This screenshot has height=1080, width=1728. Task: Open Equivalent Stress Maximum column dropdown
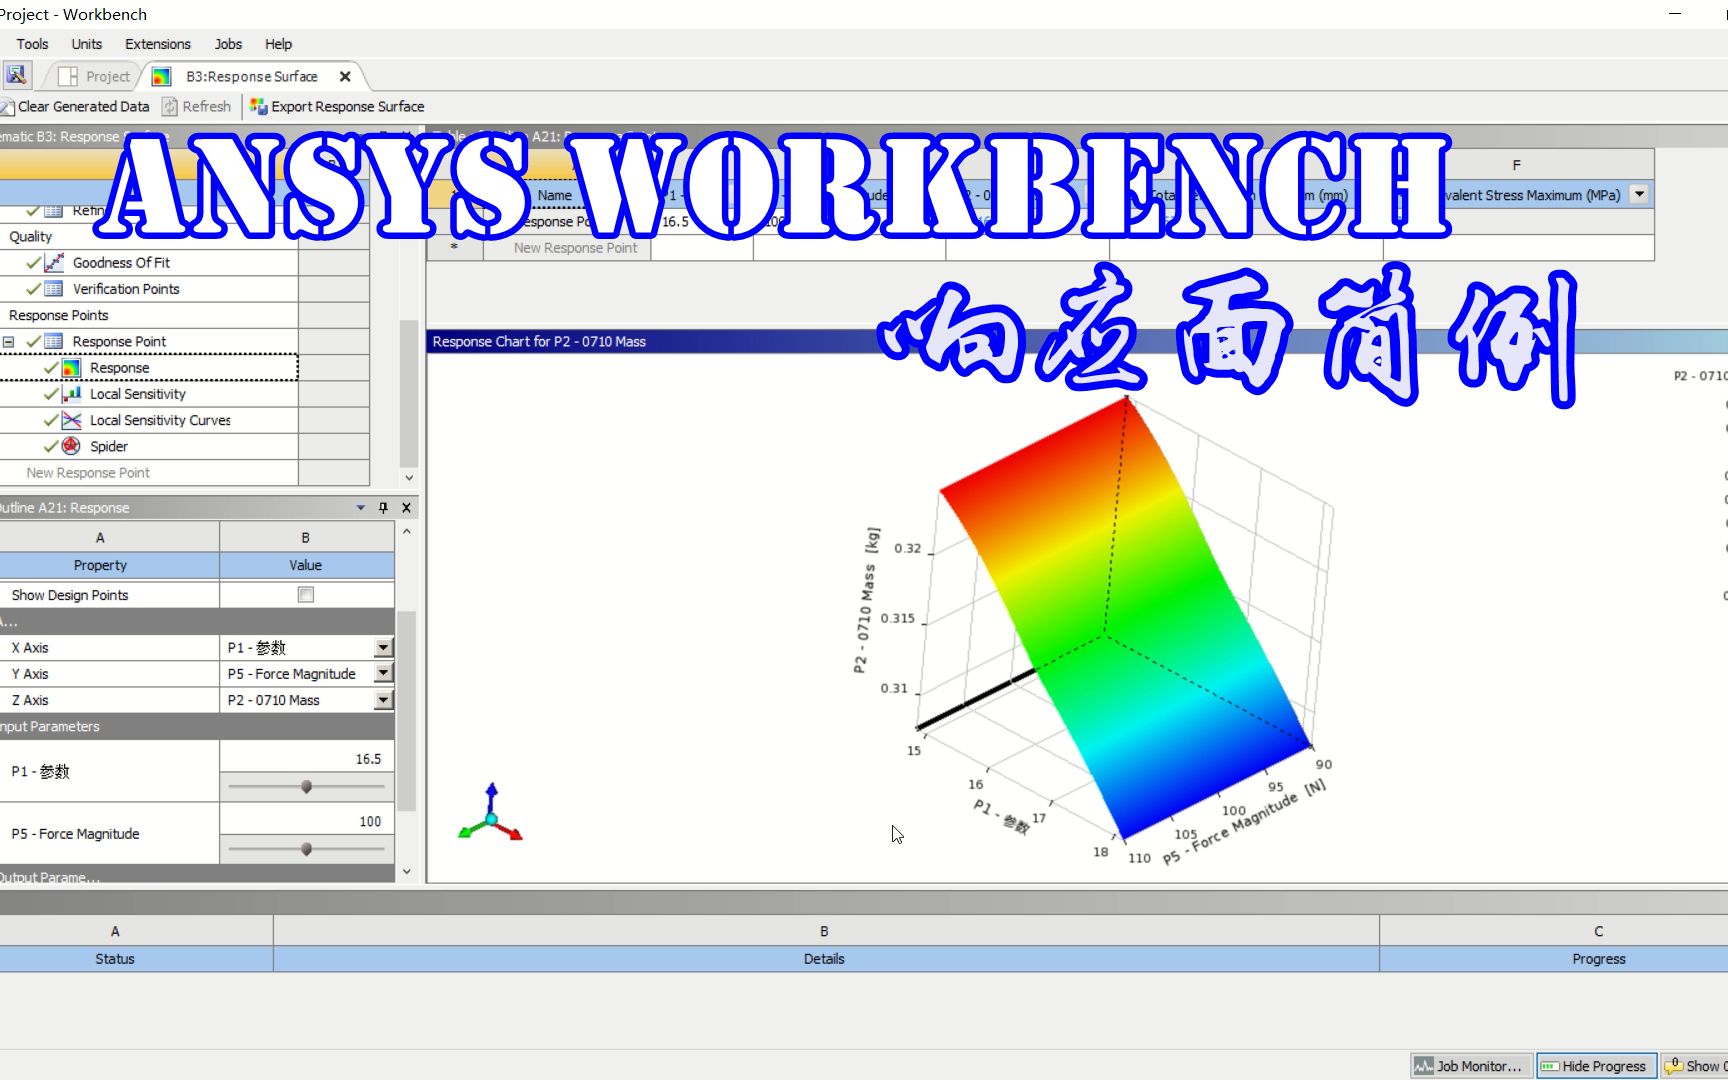1639,195
